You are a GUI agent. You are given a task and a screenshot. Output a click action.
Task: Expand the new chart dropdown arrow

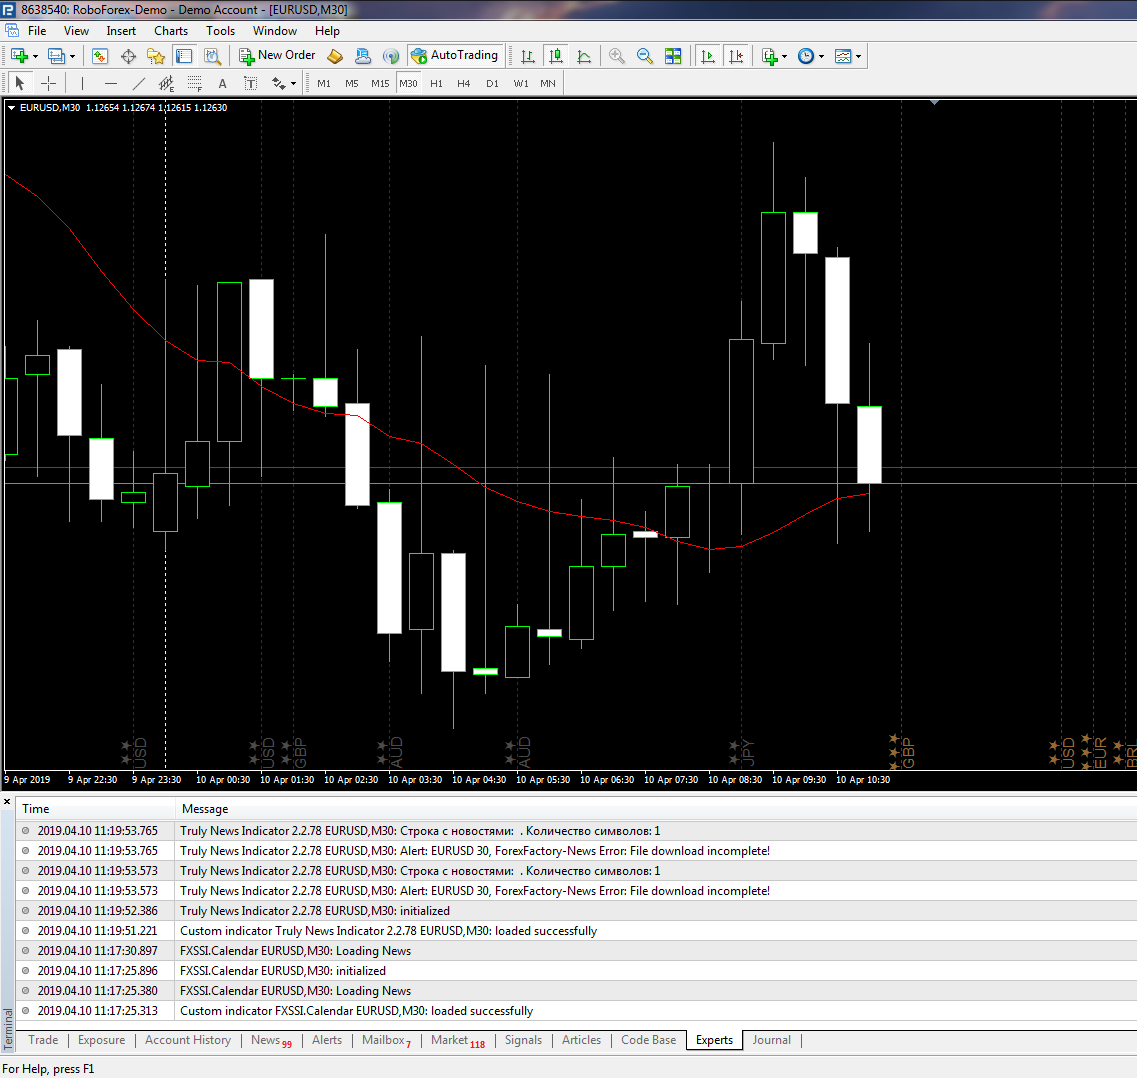click(x=35, y=56)
